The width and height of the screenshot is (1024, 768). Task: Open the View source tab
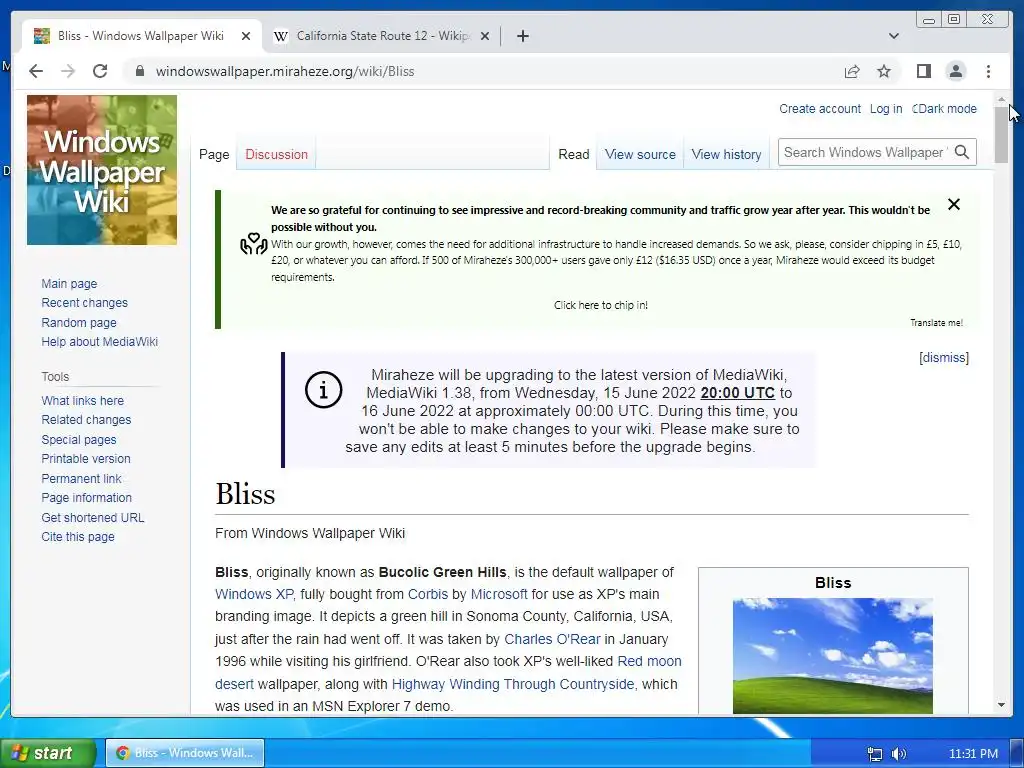point(640,155)
